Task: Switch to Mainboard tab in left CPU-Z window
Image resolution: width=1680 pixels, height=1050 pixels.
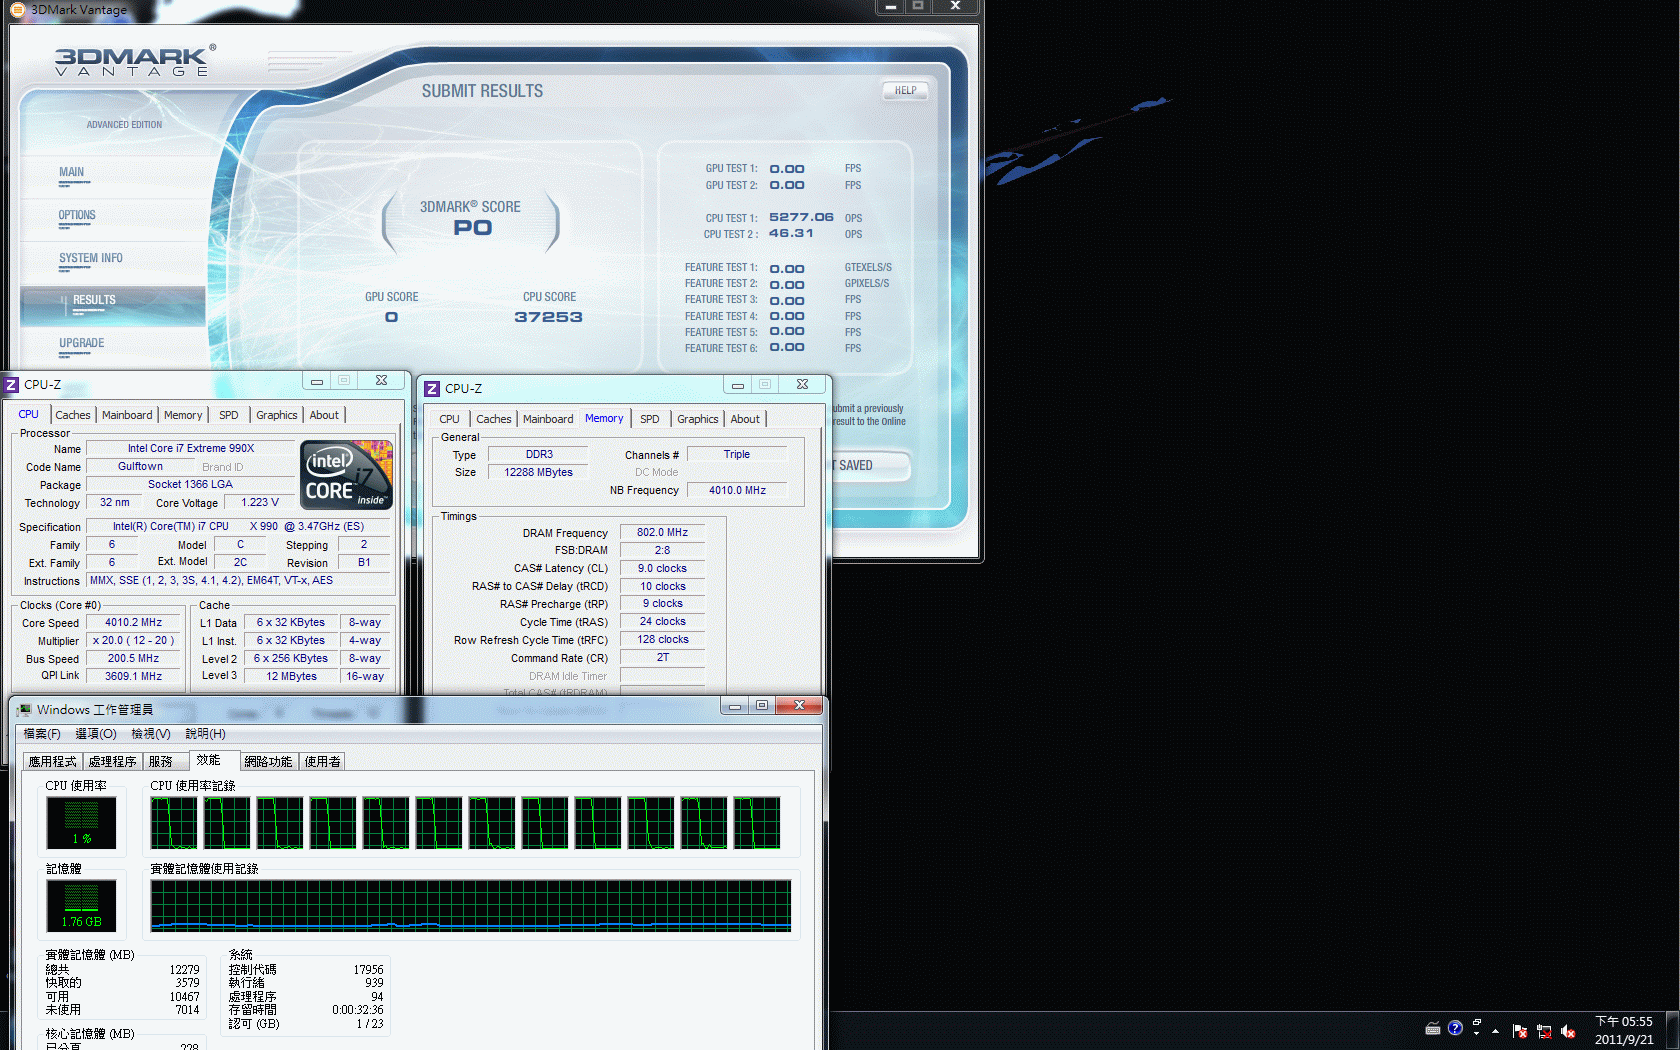Action: [x=127, y=415]
